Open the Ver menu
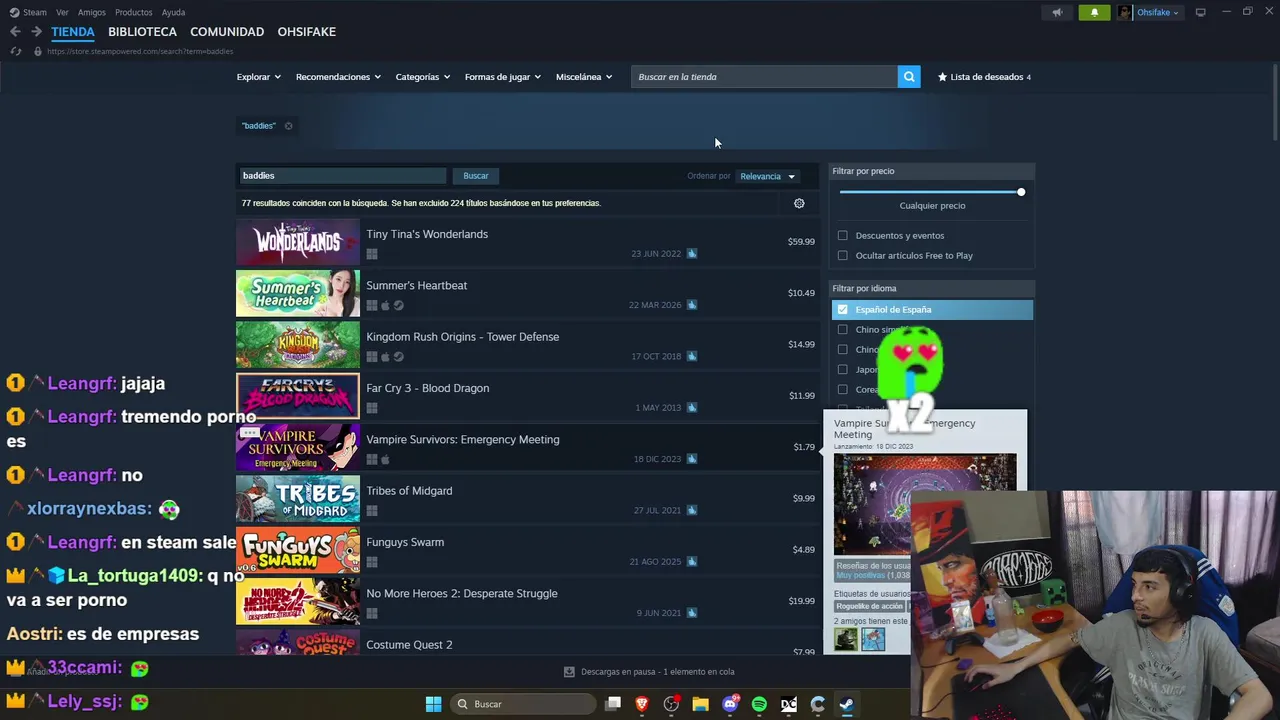This screenshot has height=720, width=1280. pos(62,12)
